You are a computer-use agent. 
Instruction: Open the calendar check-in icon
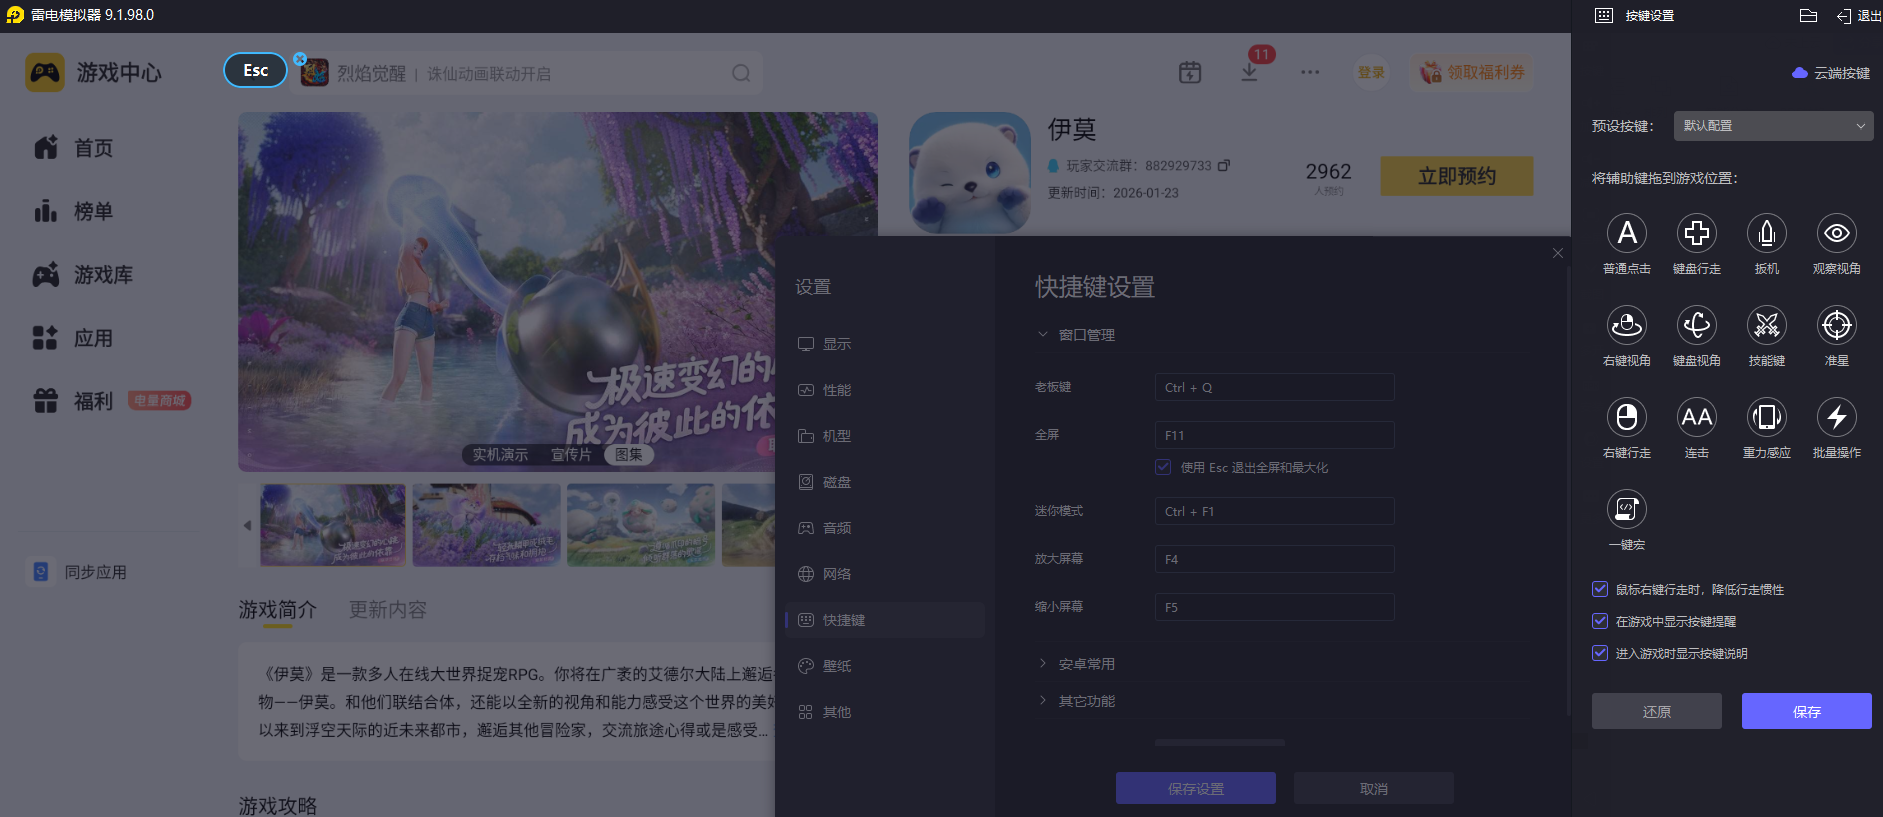1190,72
